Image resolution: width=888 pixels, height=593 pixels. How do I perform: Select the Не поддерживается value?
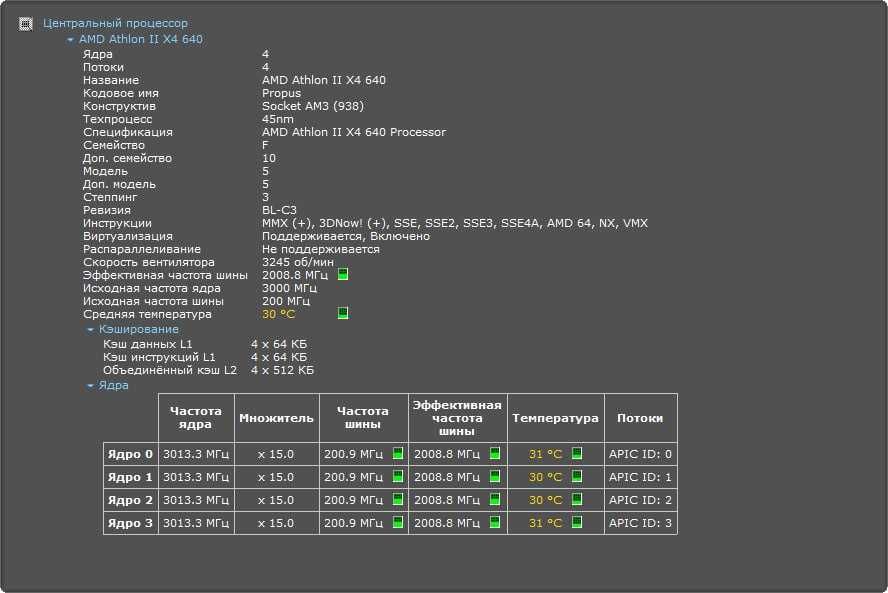(x=321, y=249)
